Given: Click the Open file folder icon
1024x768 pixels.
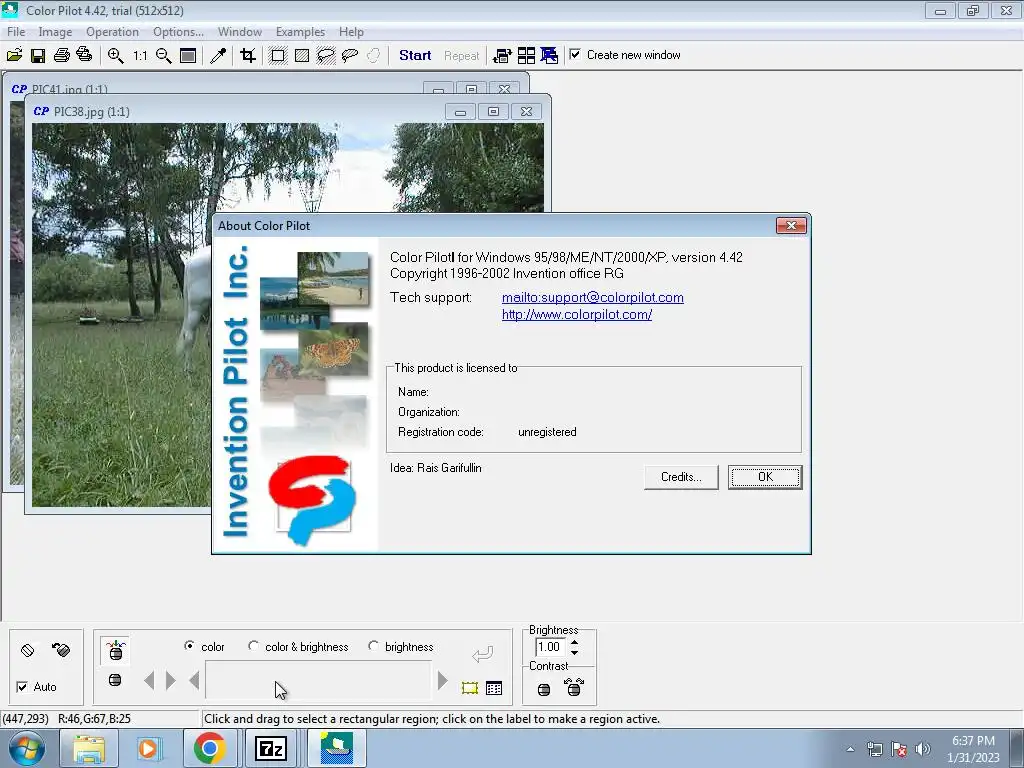Looking at the screenshot, I should [14, 56].
